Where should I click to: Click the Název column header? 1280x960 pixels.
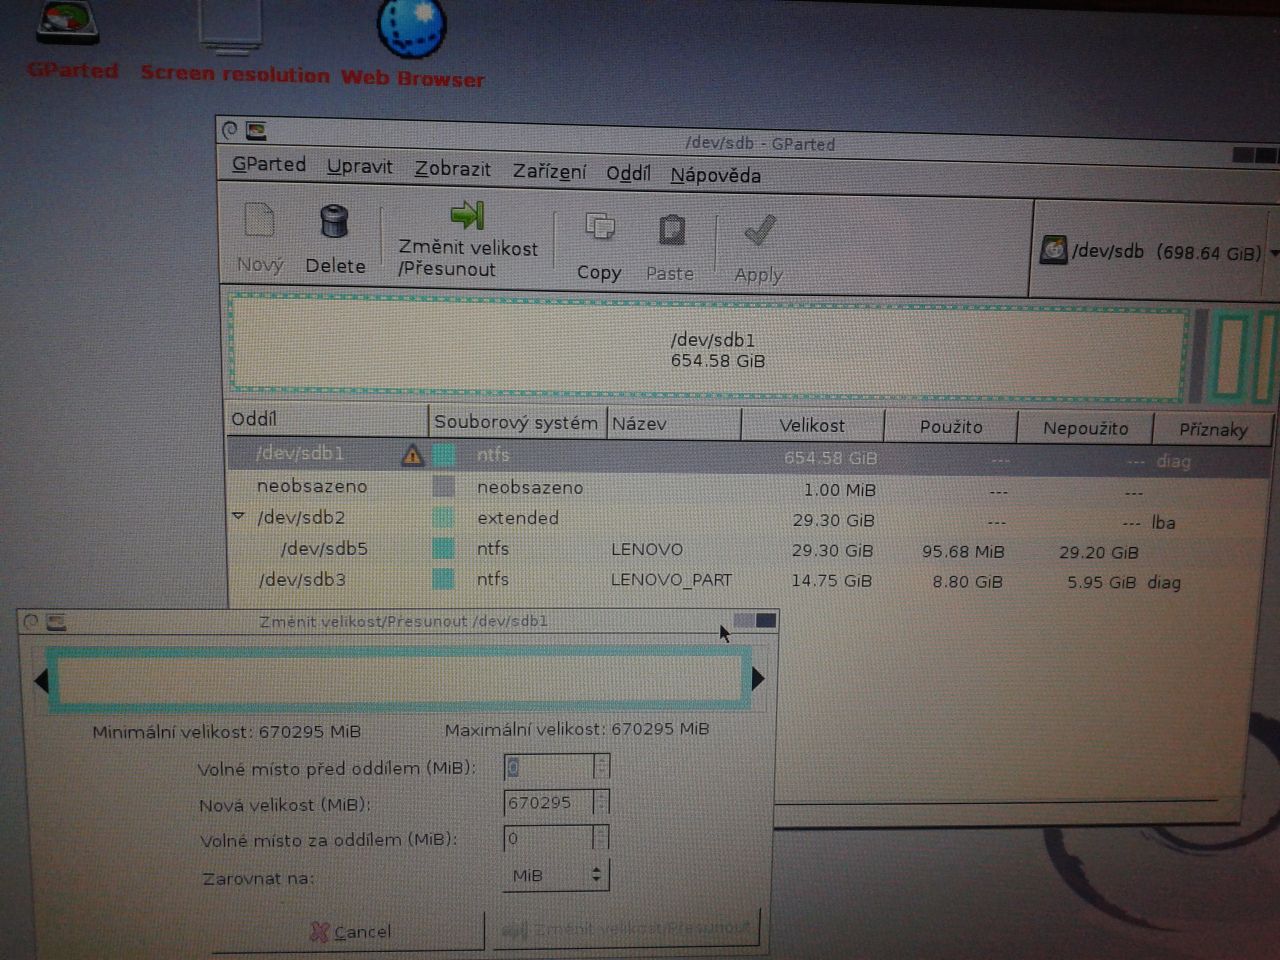[x=673, y=423]
